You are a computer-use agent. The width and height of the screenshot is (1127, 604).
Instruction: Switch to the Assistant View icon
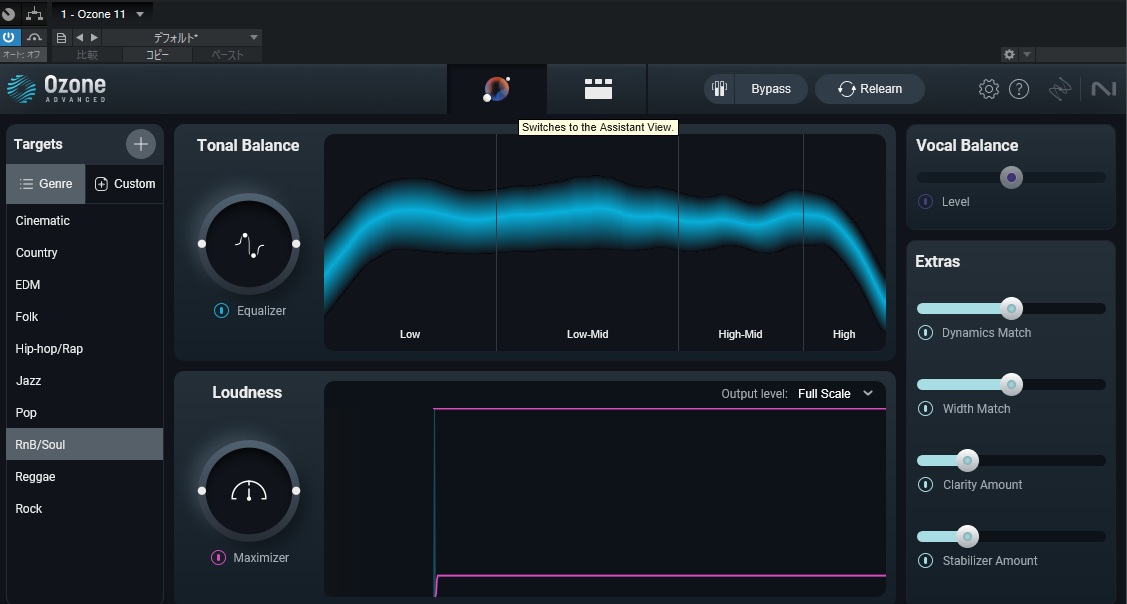click(497, 89)
